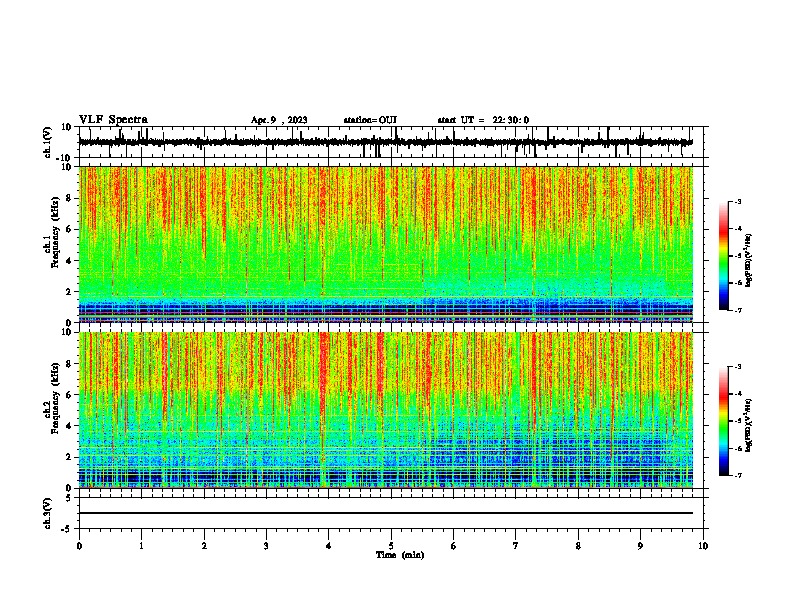Click the "Time (min)" axis title

click(x=400, y=555)
